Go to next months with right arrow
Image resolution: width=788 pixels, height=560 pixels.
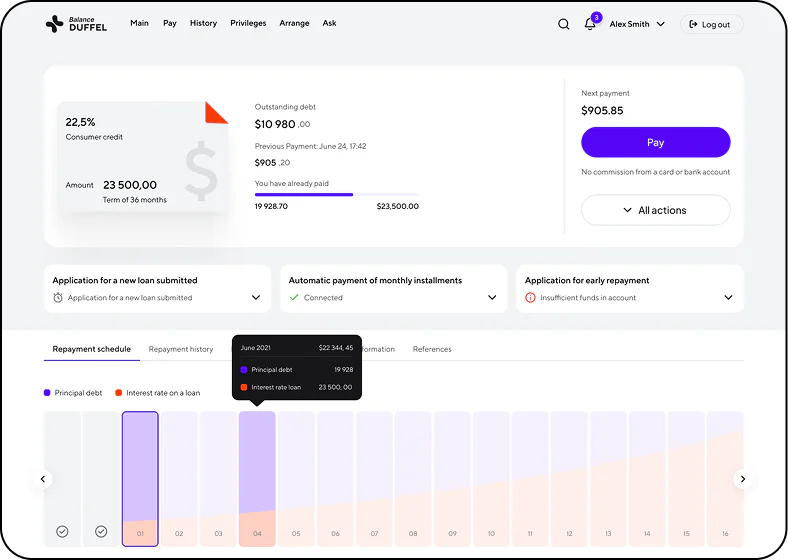[x=743, y=479]
